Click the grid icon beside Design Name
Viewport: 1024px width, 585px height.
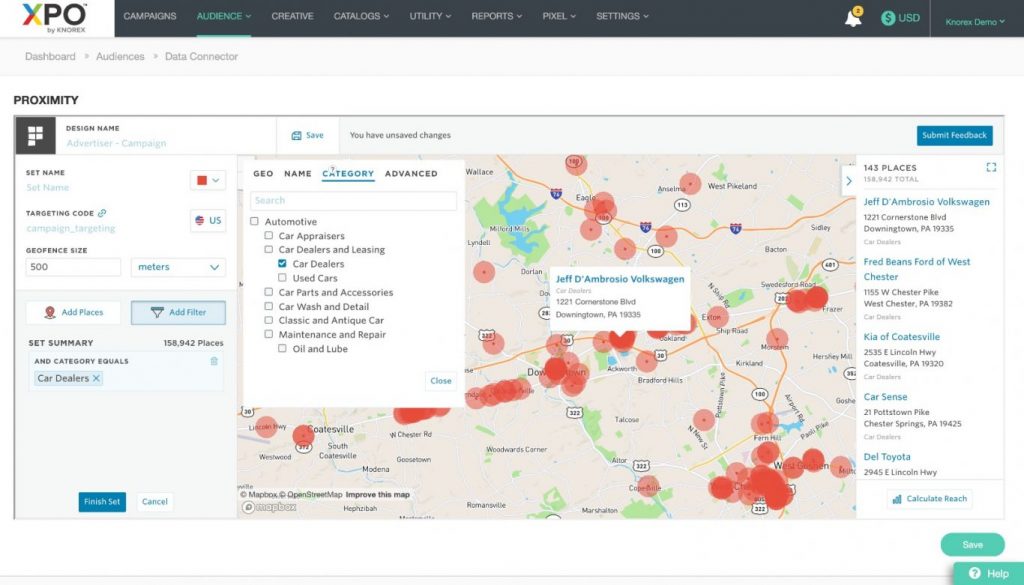click(35, 136)
